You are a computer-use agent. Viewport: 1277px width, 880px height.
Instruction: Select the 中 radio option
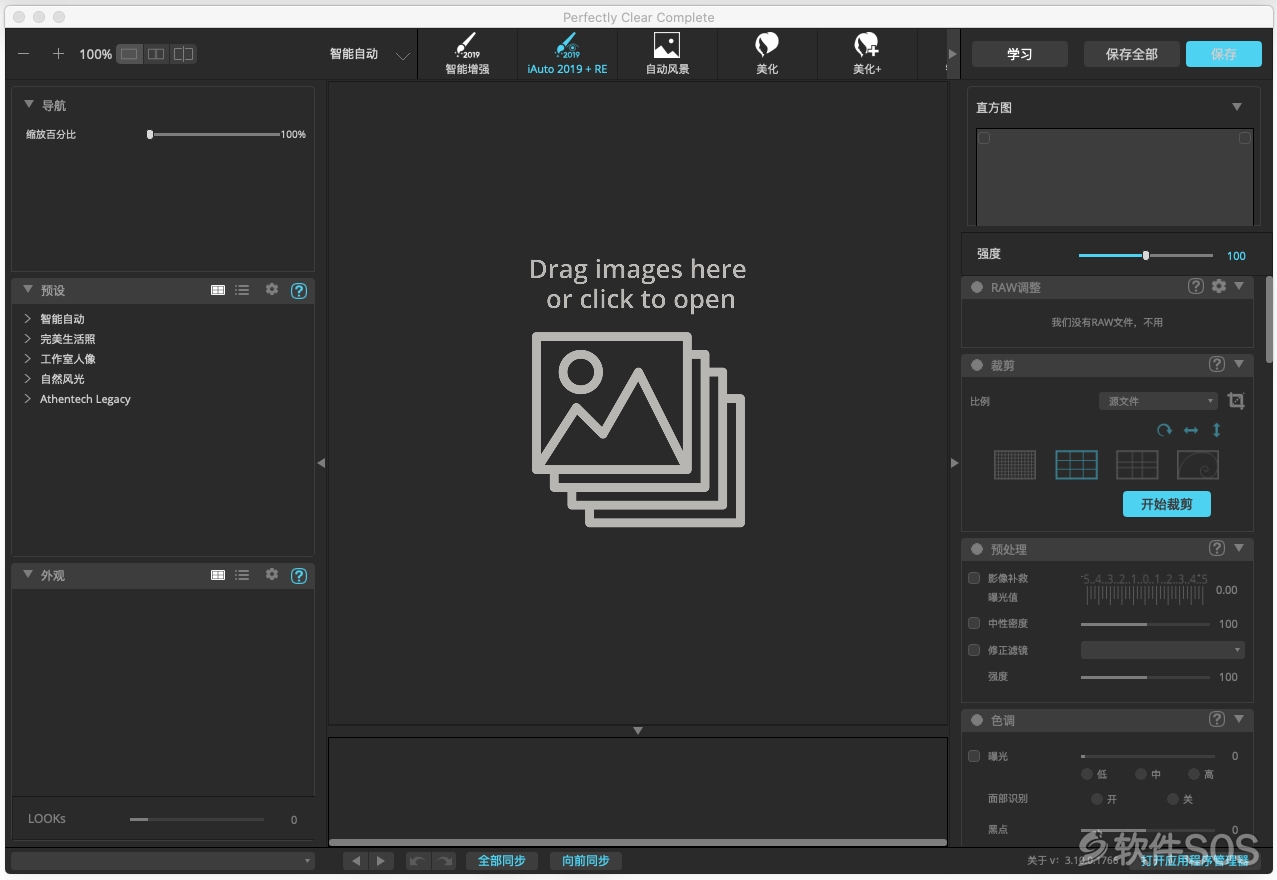tap(1141, 774)
